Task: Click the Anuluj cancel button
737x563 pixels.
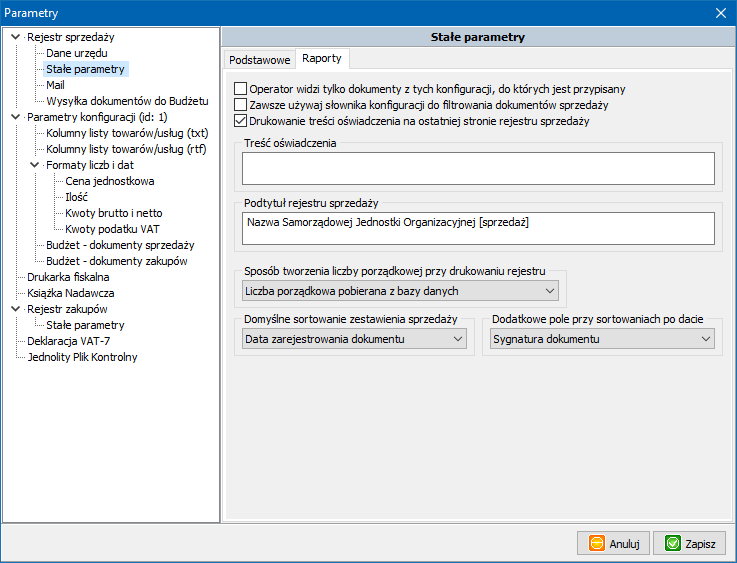Action: pos(613,543)
